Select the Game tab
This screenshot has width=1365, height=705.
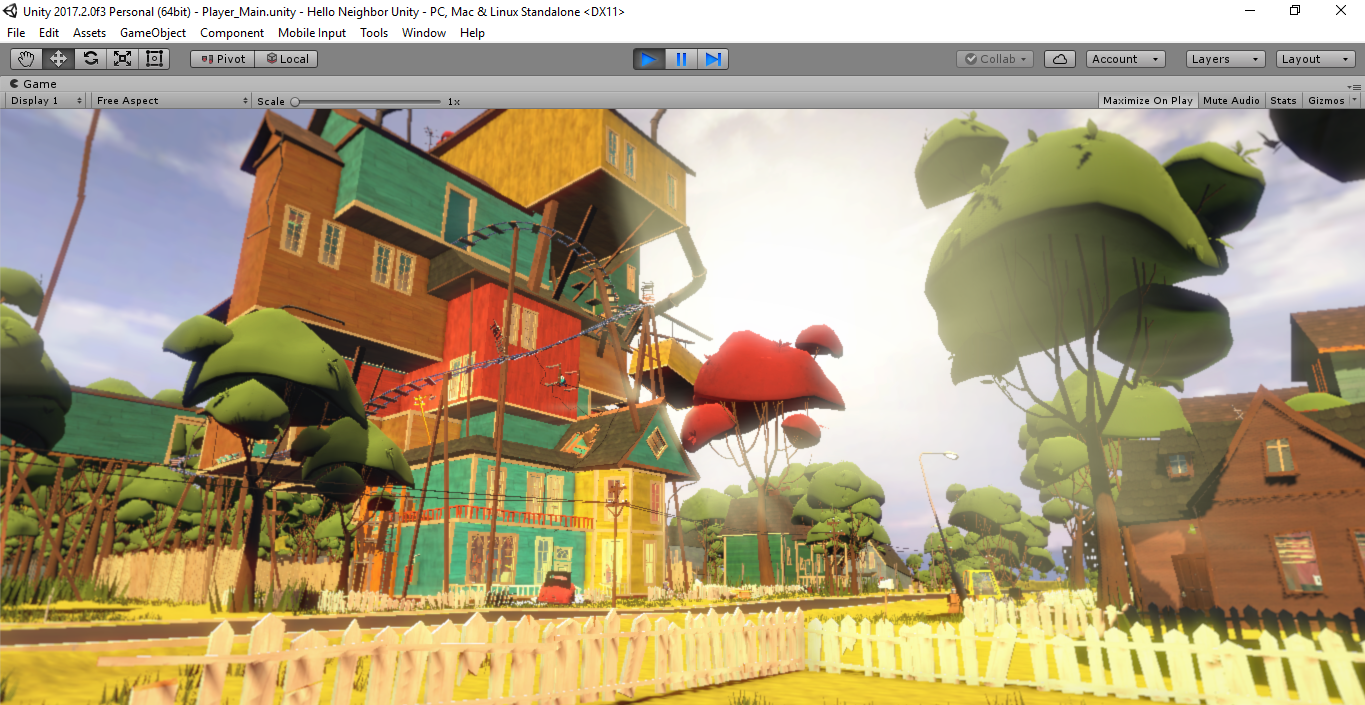33,84
